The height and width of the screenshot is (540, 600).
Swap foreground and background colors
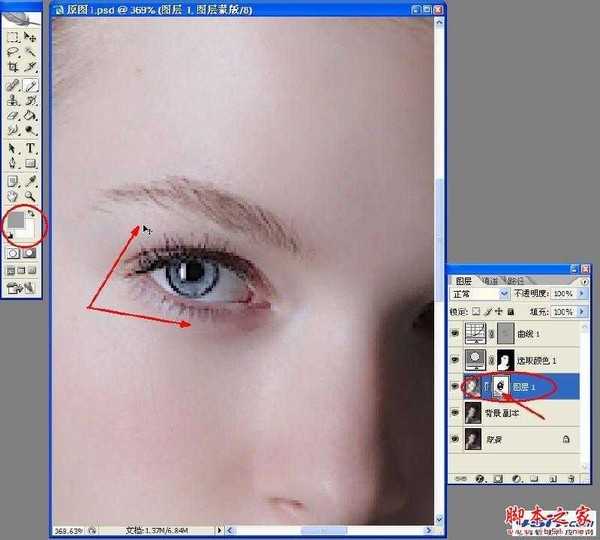coord(31,214)
